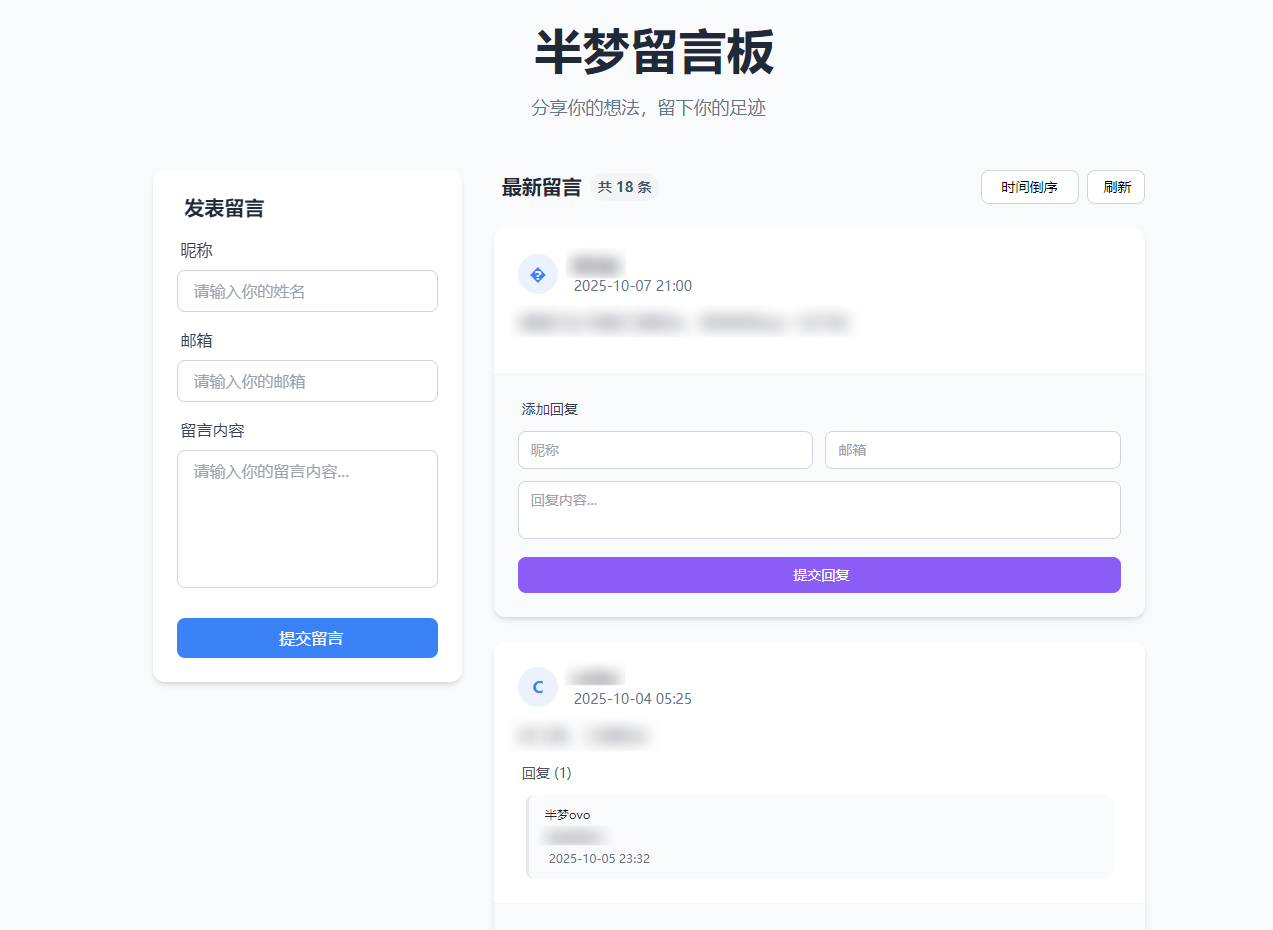1273x930 pixels.
Task: Click the 2025-10-07 21:00 timestamp
Action: (x=632, y=286)
